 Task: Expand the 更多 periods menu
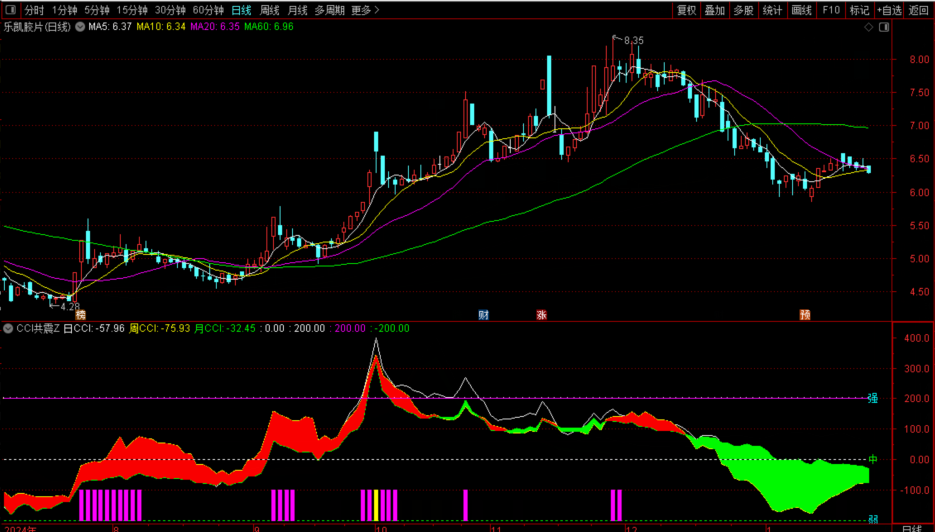click(x=365, y=10)
